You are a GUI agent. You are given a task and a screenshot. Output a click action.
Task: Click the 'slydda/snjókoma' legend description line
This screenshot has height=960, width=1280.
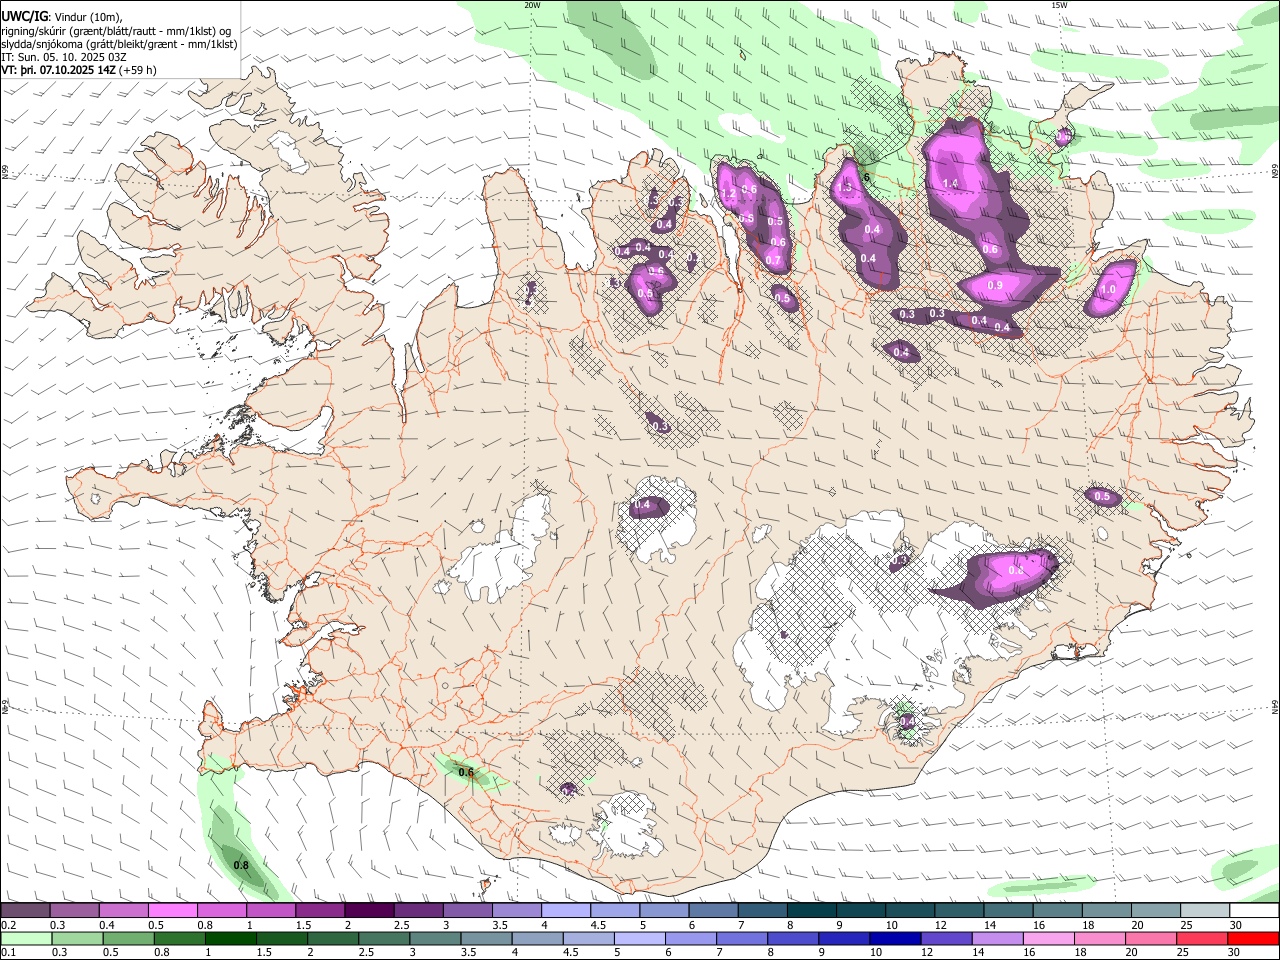tap(119, 43)
